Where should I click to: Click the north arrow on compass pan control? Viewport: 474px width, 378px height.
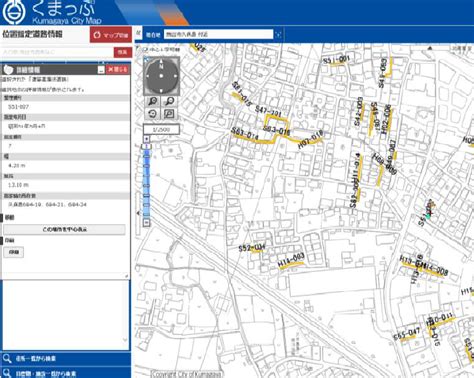pyautogui.click(x=161, y=62)
